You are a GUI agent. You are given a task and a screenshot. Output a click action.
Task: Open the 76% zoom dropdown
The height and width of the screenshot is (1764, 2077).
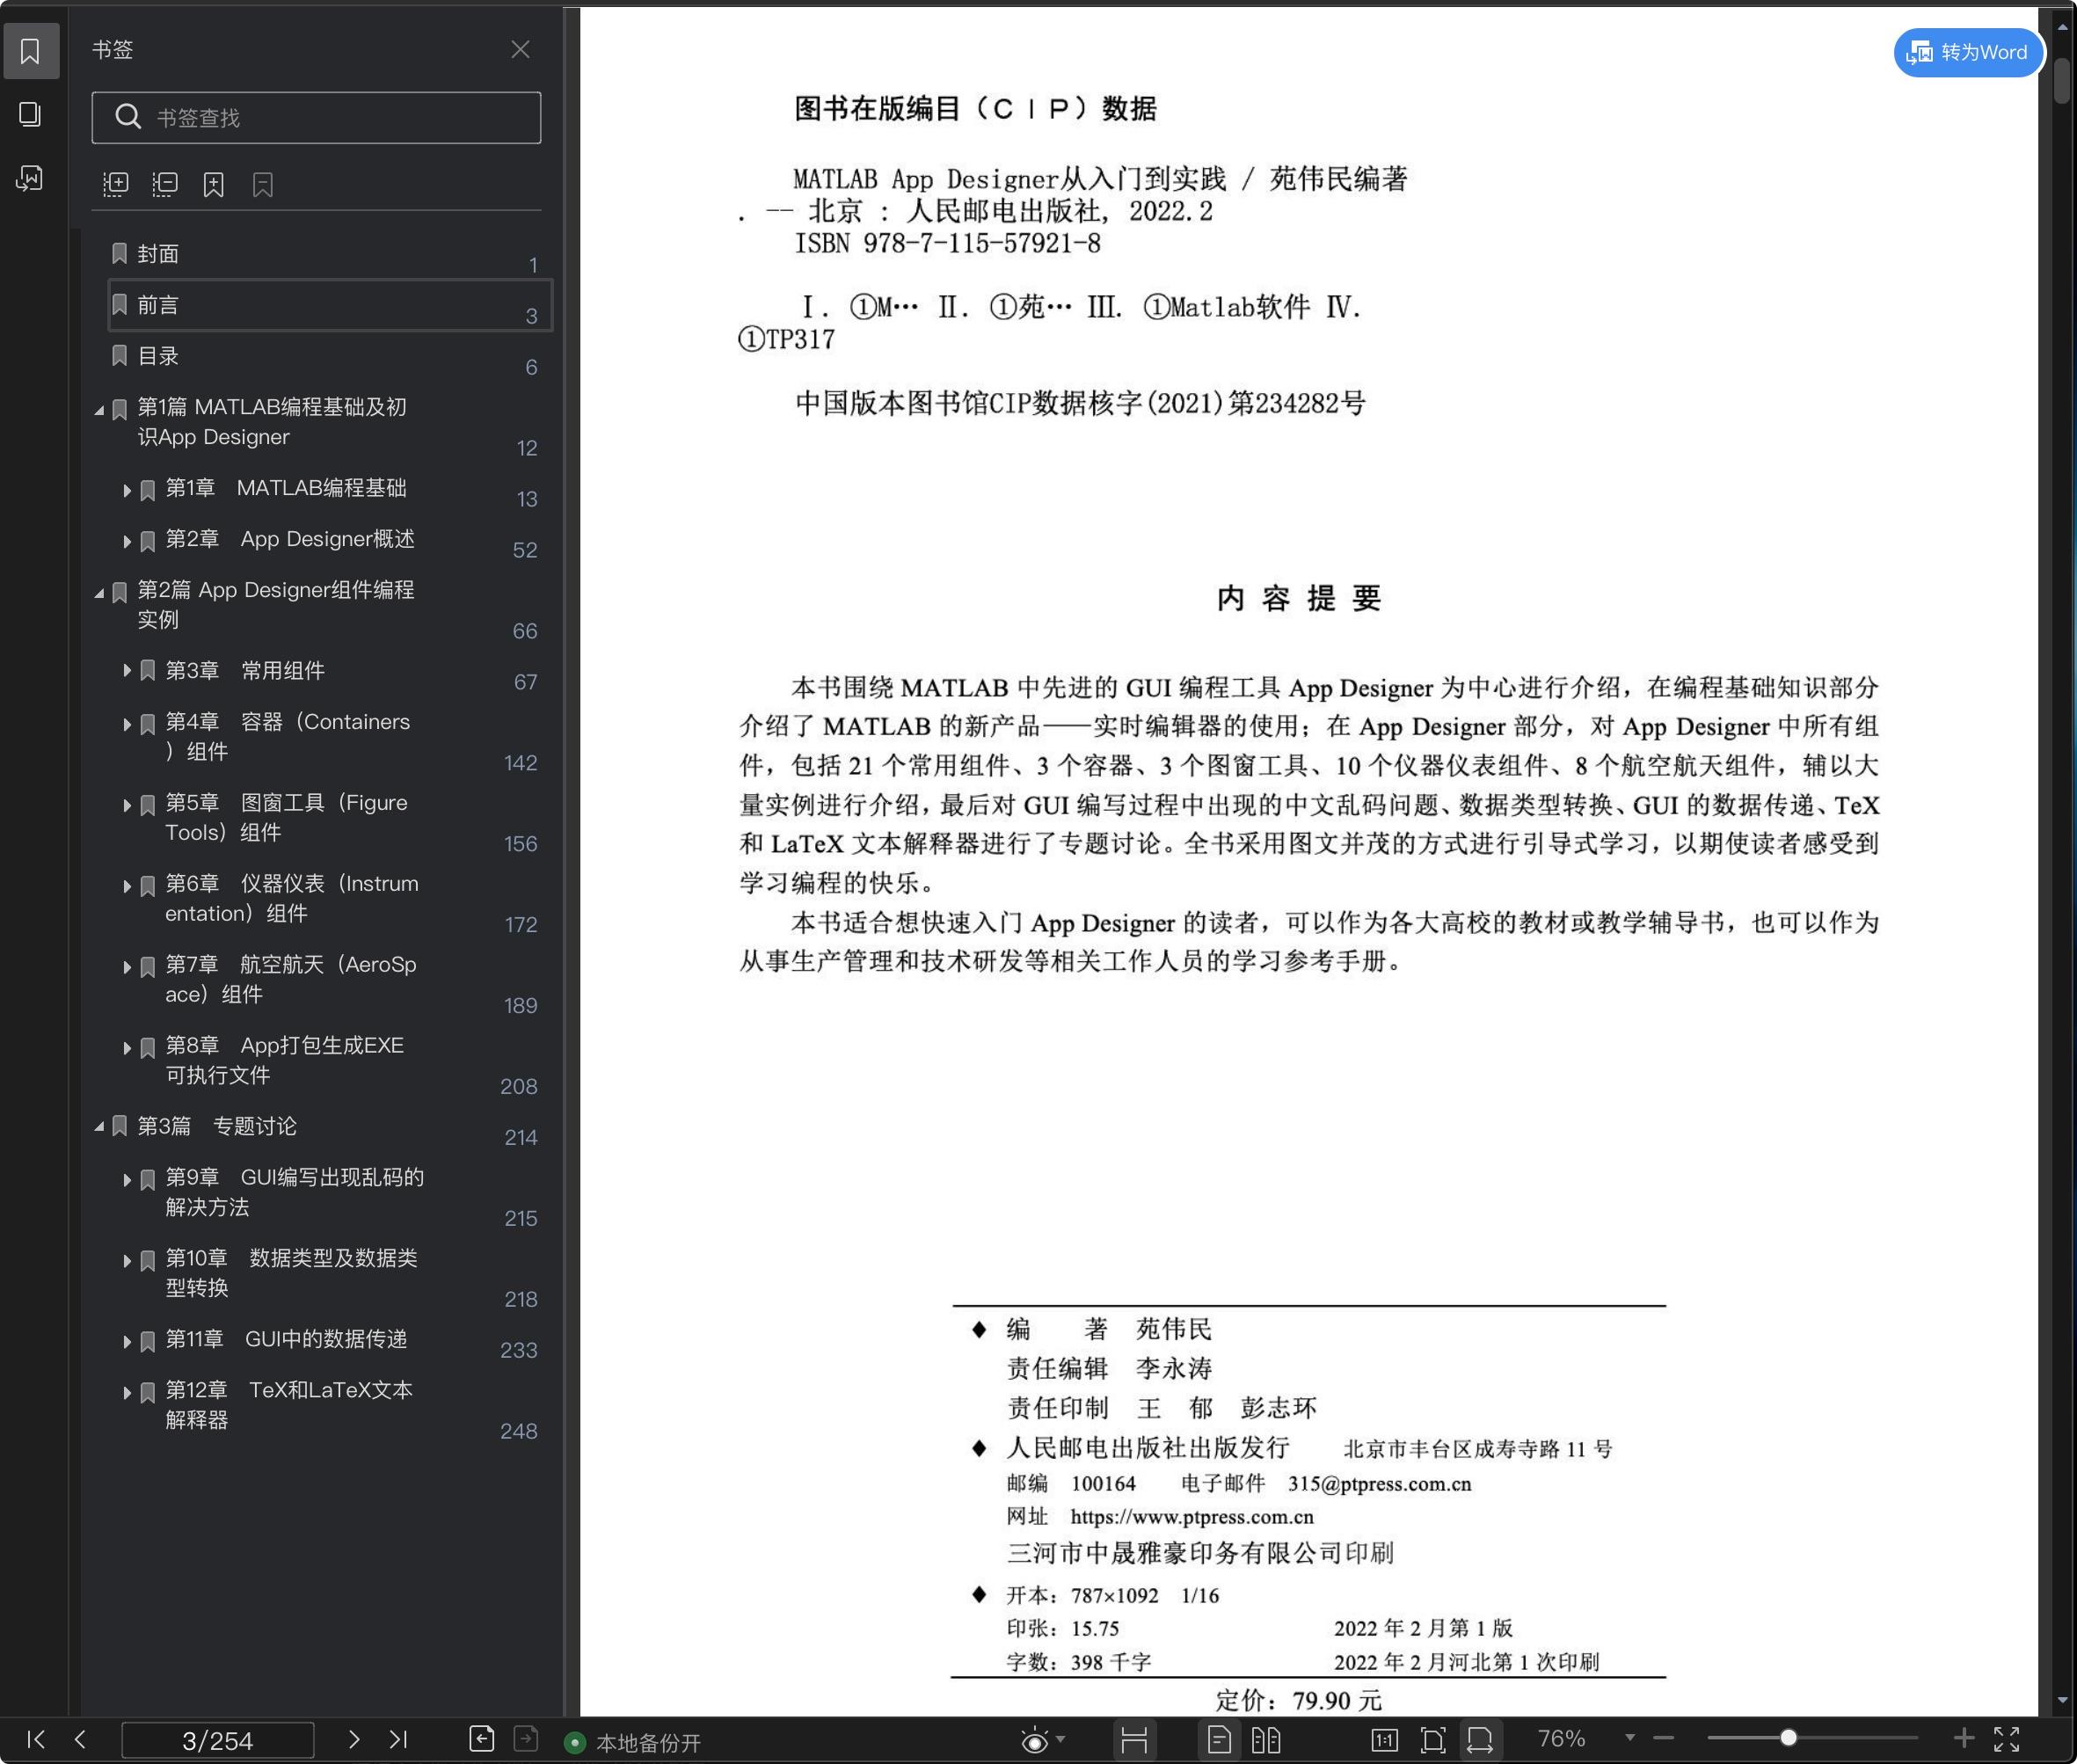pyautogui.click(x=1629, y=1738)
